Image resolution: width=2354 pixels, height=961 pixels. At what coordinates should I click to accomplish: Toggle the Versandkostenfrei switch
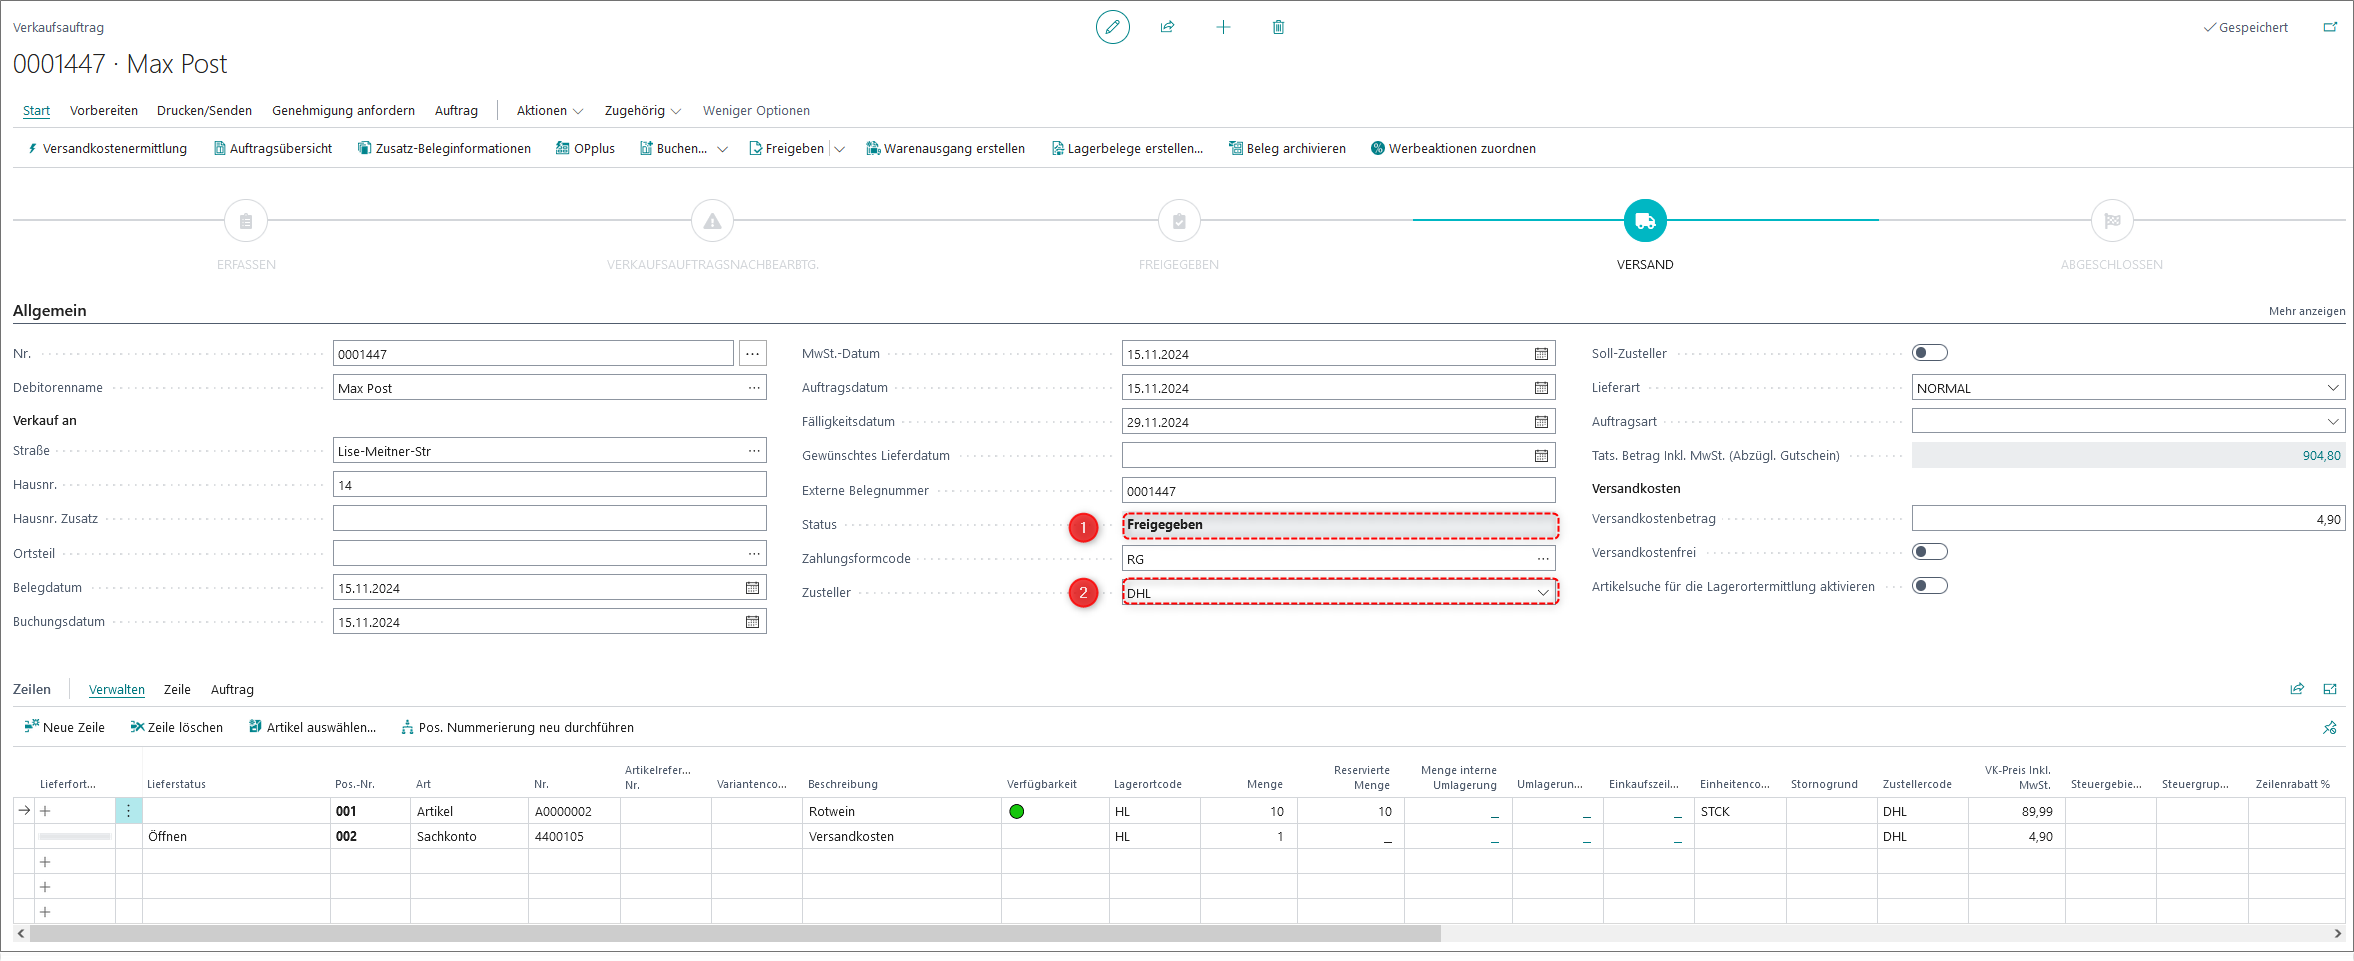pos(1929,552)
